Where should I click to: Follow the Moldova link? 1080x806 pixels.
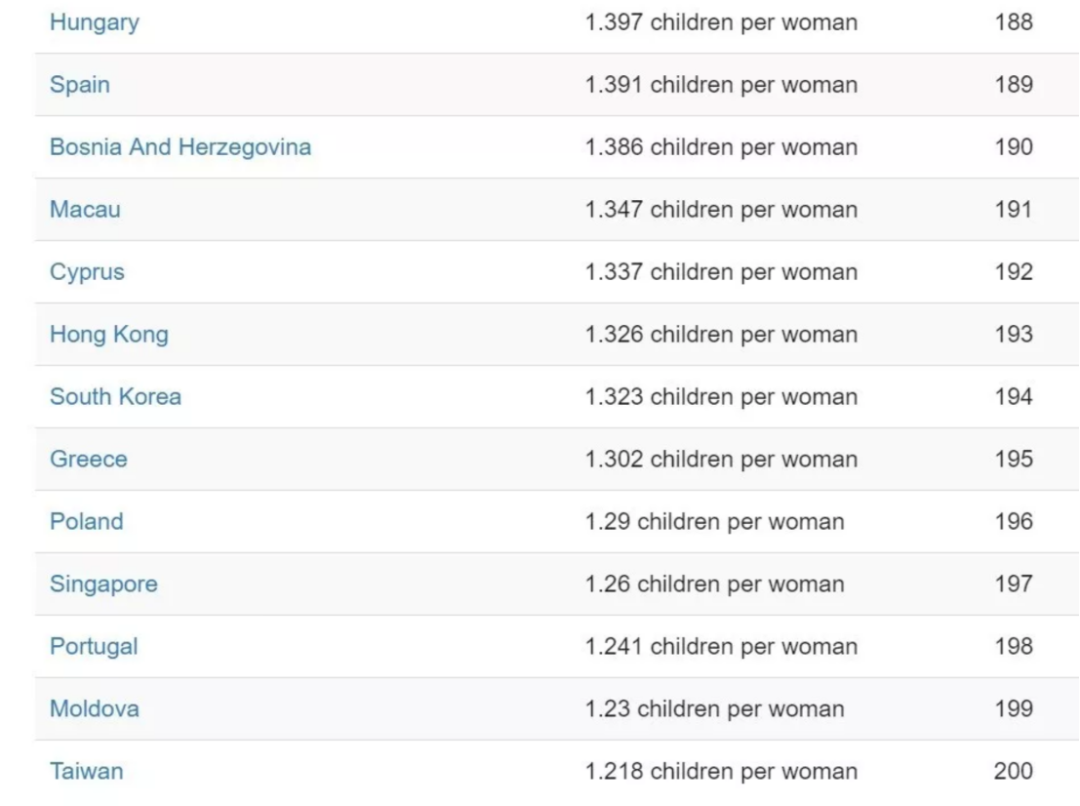point(94,709)
